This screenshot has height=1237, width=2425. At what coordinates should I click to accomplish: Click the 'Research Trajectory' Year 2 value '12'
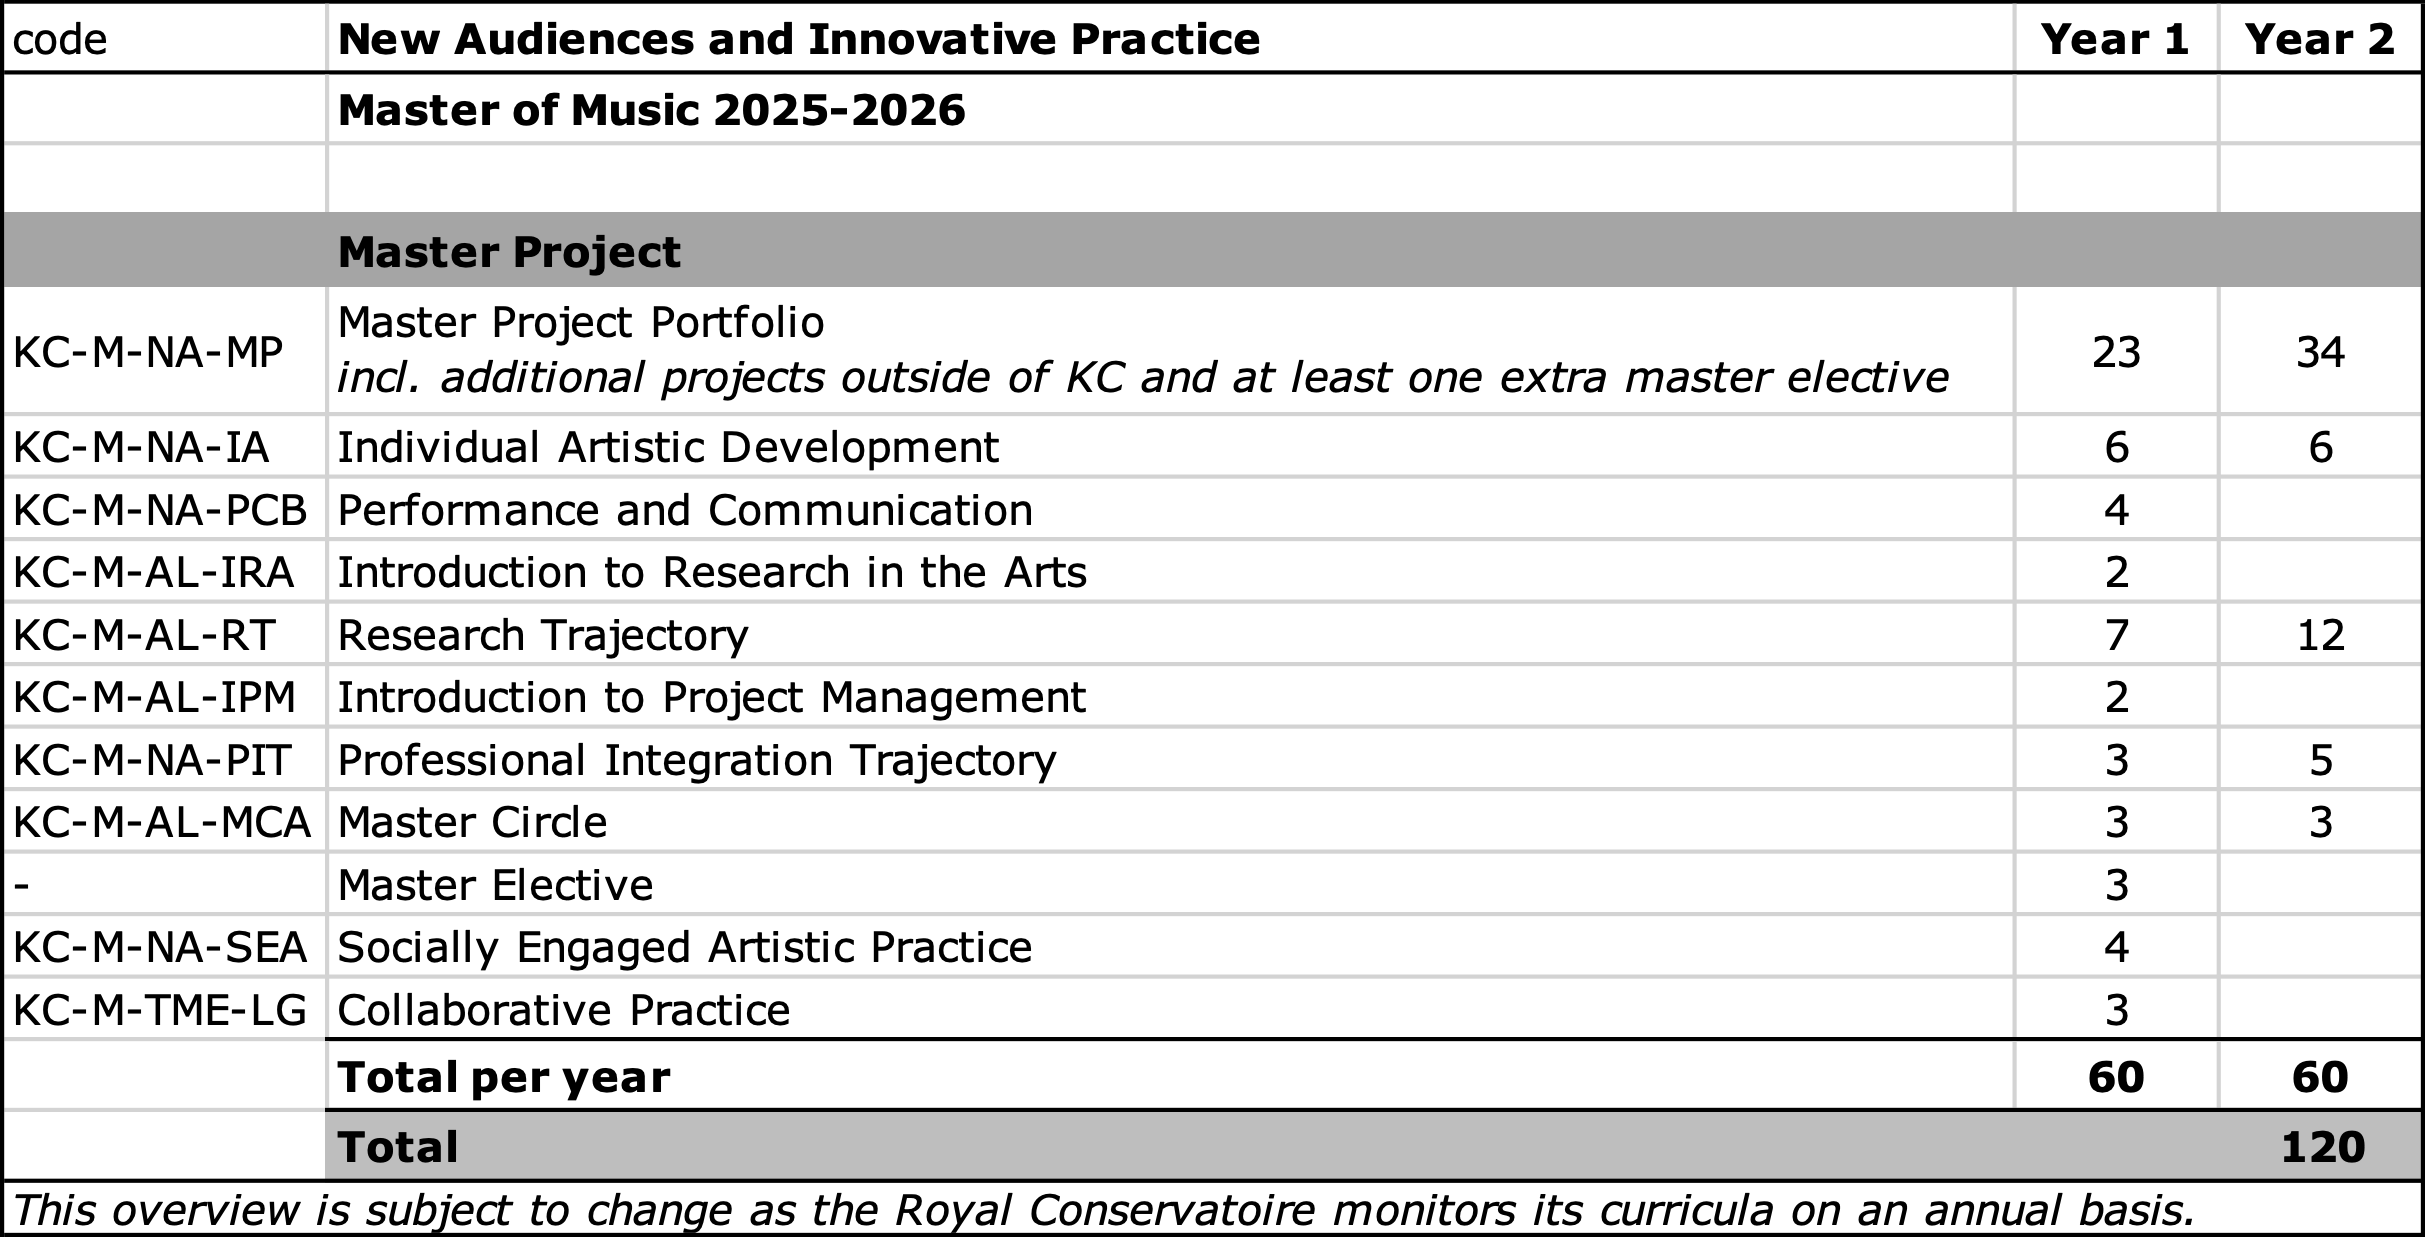click(2320, 635)
